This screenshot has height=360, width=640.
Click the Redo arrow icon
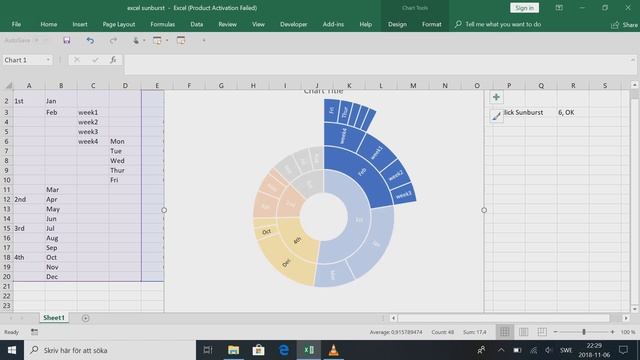pos(113,40)
